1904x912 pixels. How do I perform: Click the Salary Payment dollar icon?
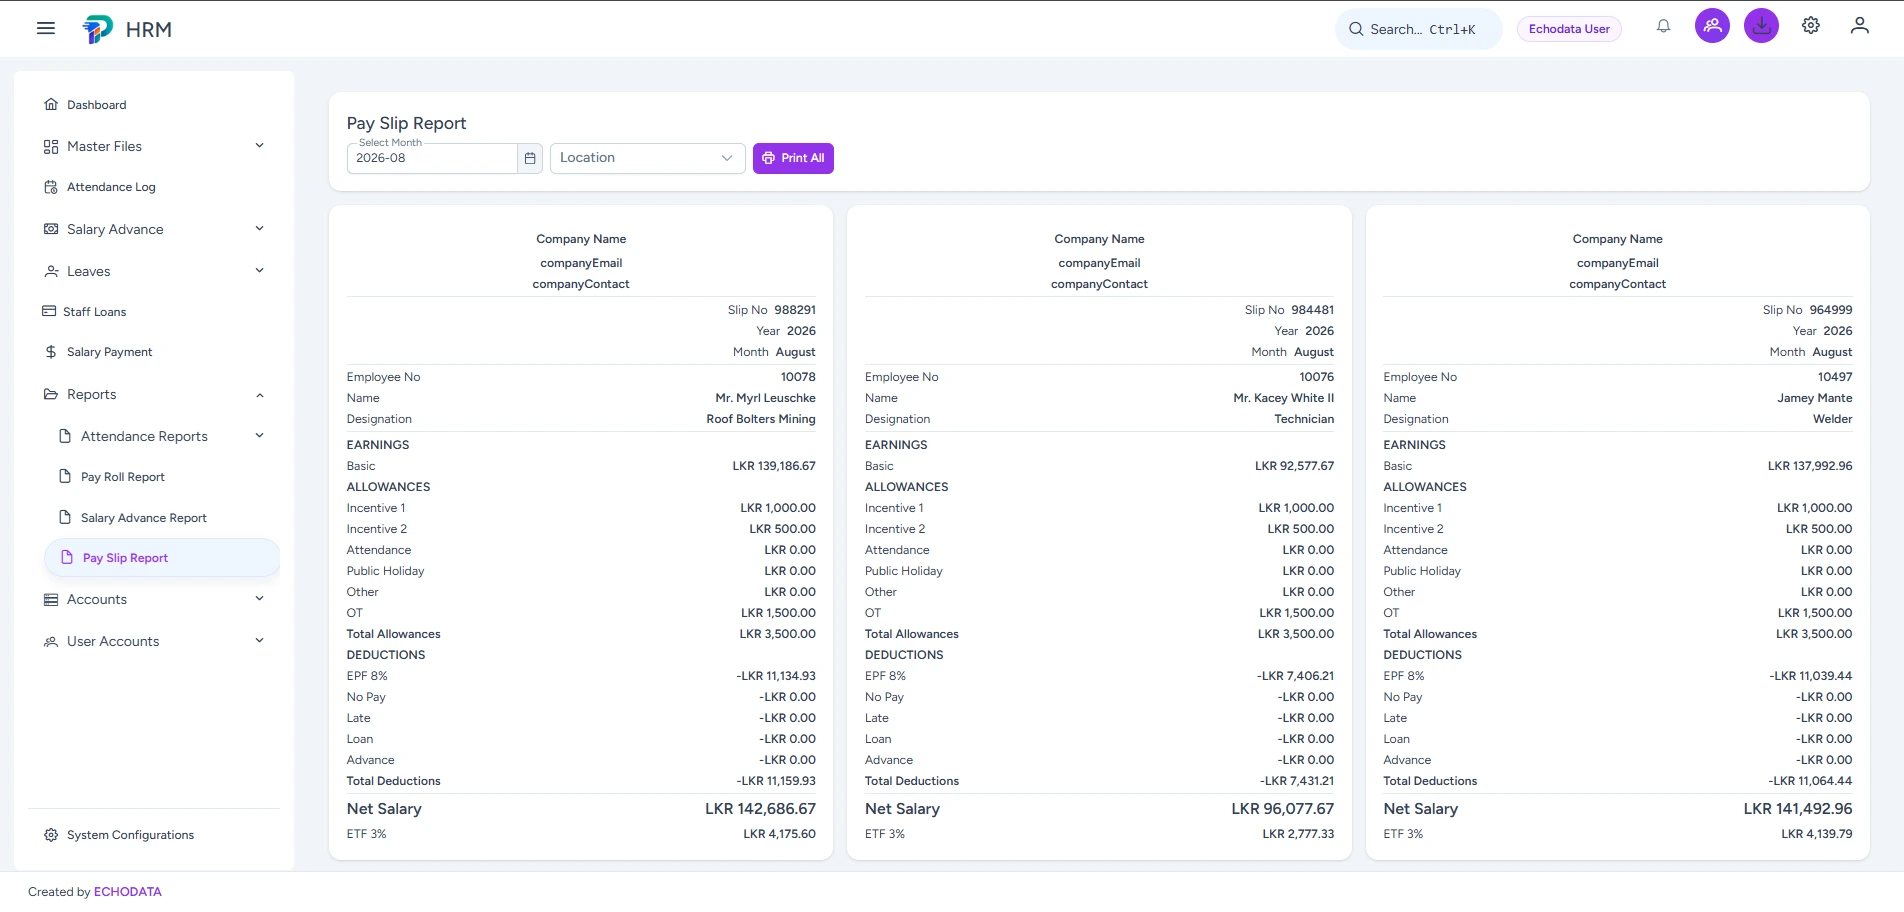51,352
